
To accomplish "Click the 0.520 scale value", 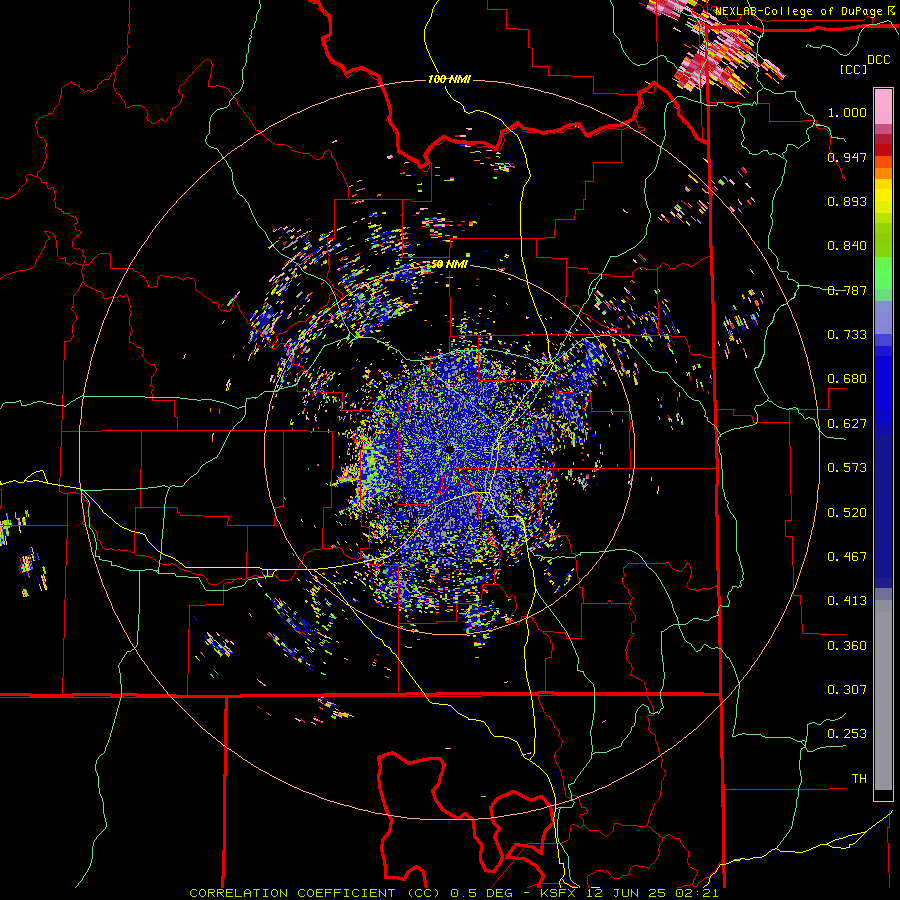I will click(847, 513).
